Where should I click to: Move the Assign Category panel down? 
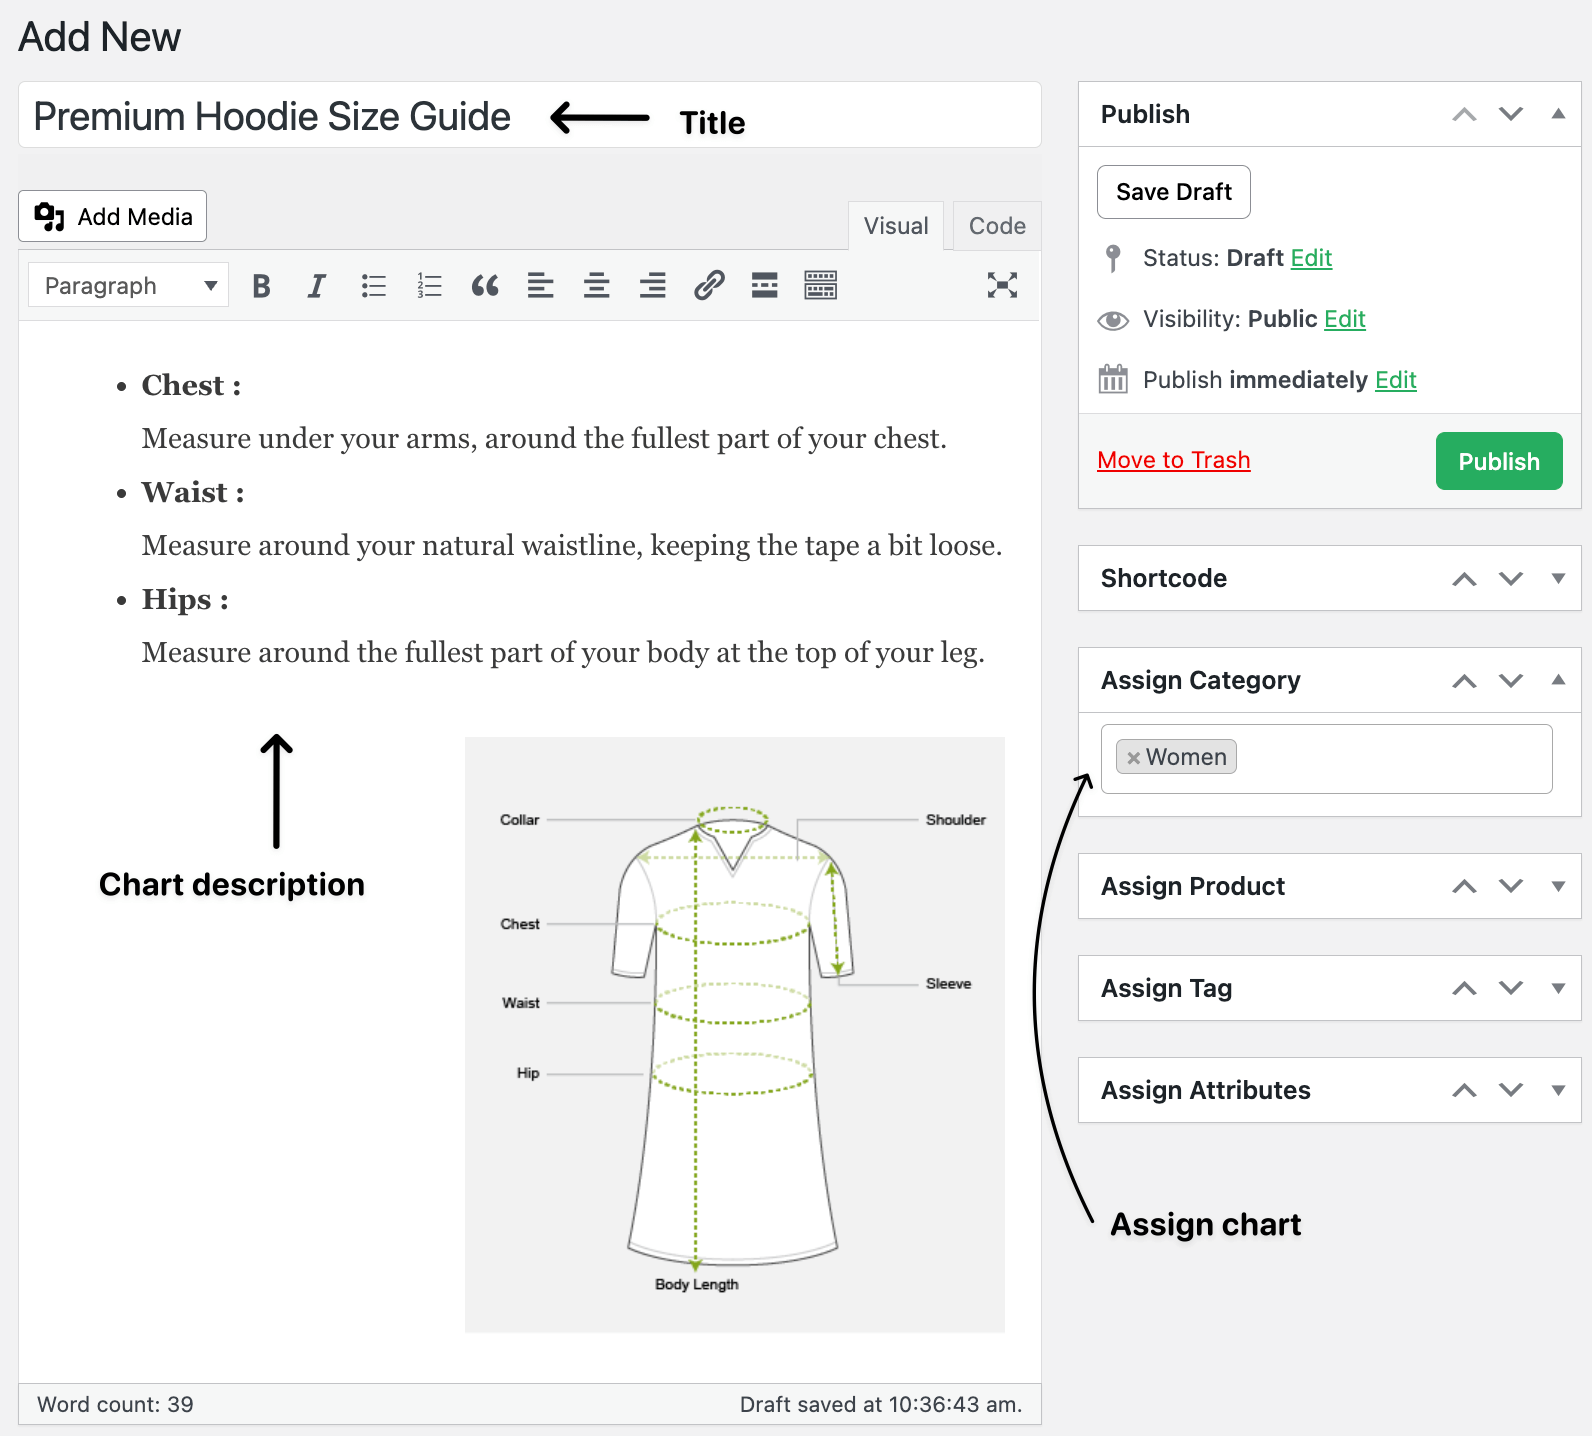1511,680
